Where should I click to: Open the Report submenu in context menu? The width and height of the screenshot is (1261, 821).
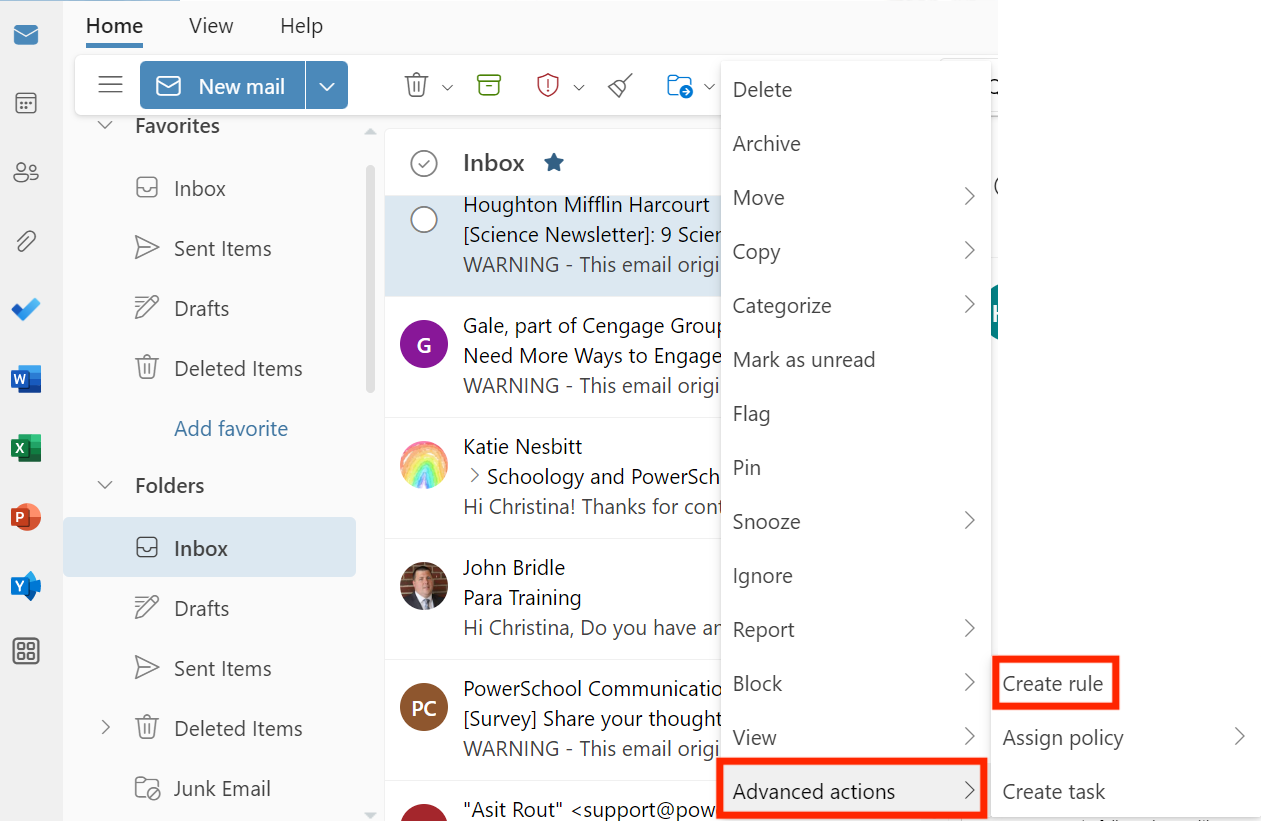click(856, 630)
